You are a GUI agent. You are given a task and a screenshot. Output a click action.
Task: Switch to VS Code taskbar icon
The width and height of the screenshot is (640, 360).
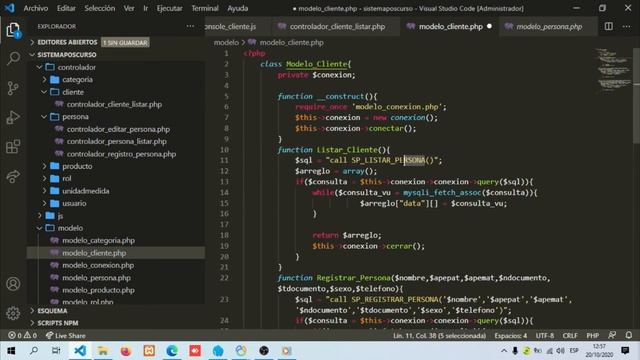(x=80, y=351)
